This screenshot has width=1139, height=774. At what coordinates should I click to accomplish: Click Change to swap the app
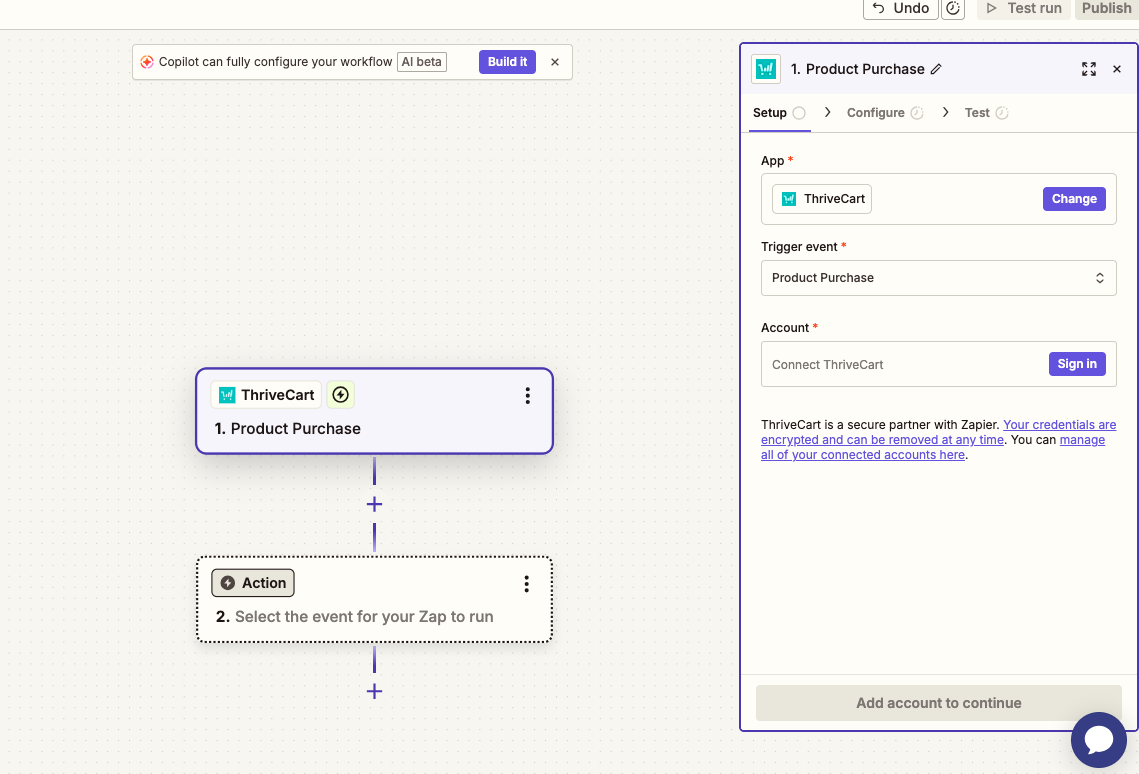point(1074,199)
